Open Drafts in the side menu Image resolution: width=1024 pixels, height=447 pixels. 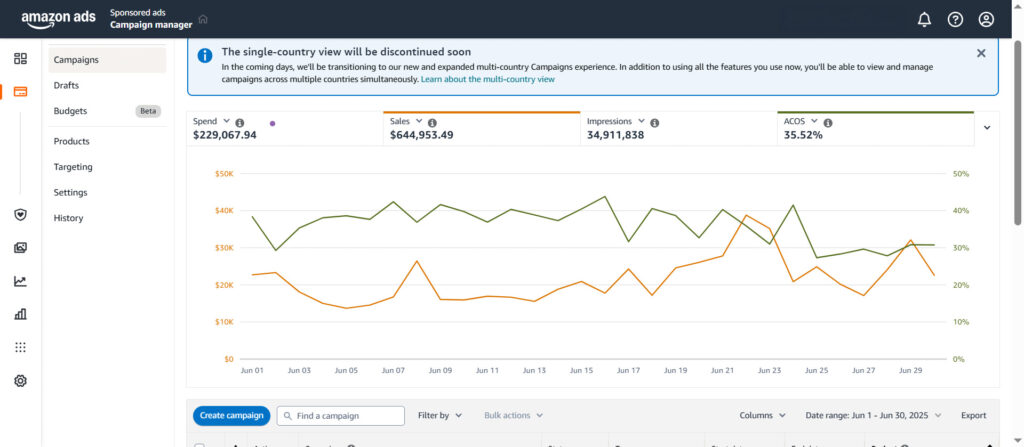pyautogui.click(x=66, y=85)
